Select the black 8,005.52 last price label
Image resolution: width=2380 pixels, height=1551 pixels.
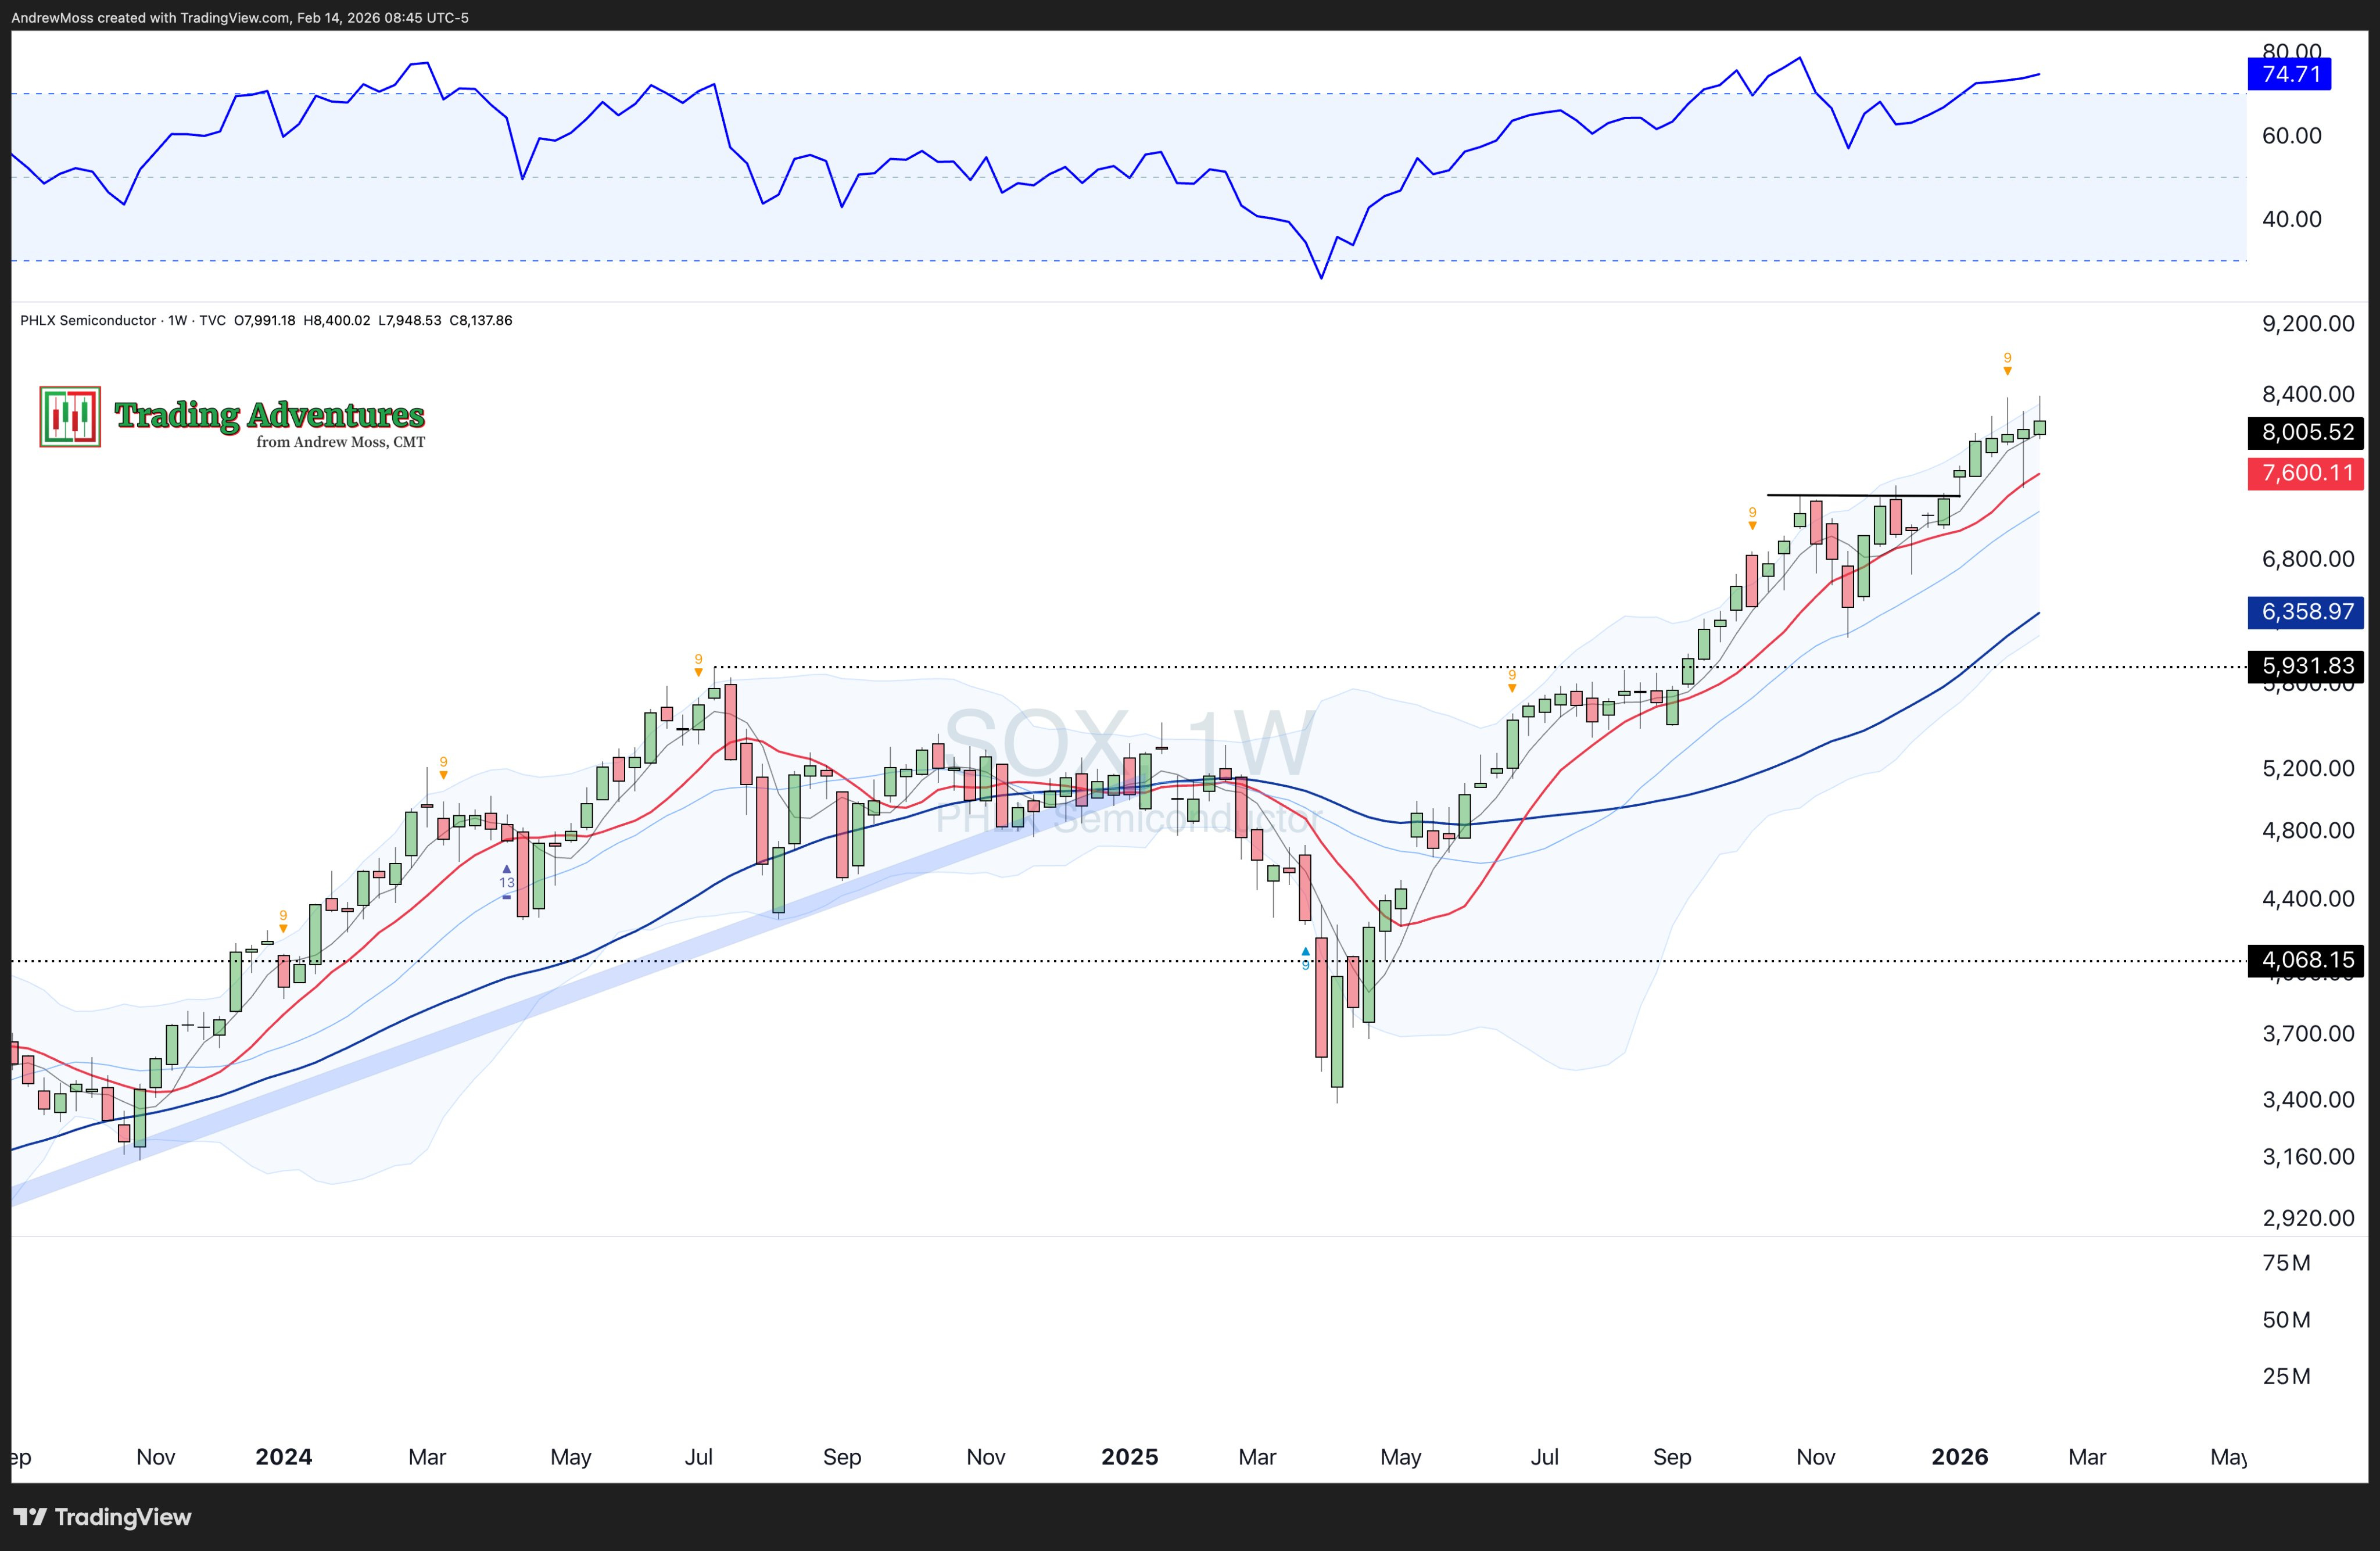(2306, 432)
